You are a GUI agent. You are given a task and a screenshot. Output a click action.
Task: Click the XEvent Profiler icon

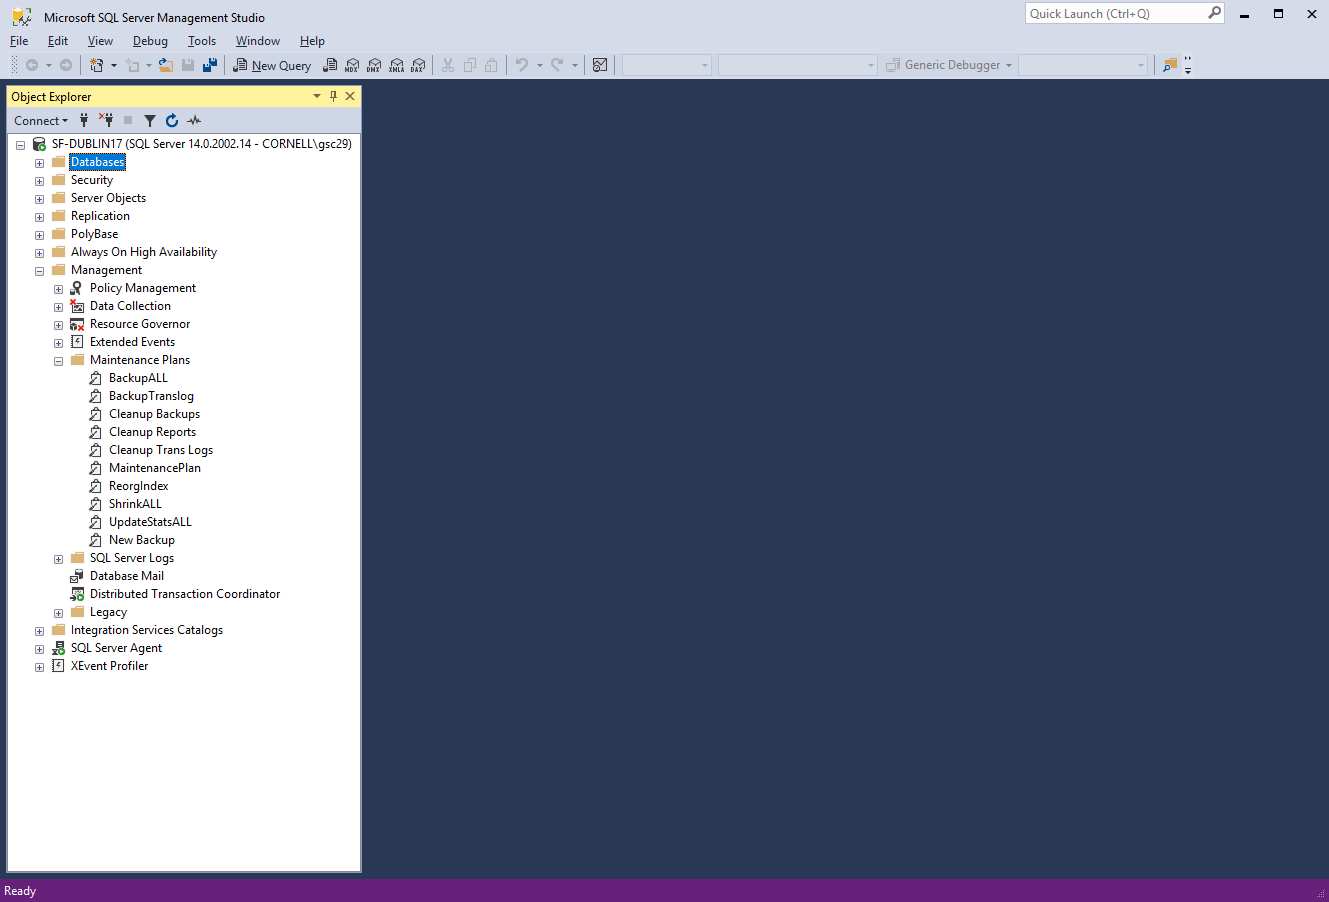point(58,666)
